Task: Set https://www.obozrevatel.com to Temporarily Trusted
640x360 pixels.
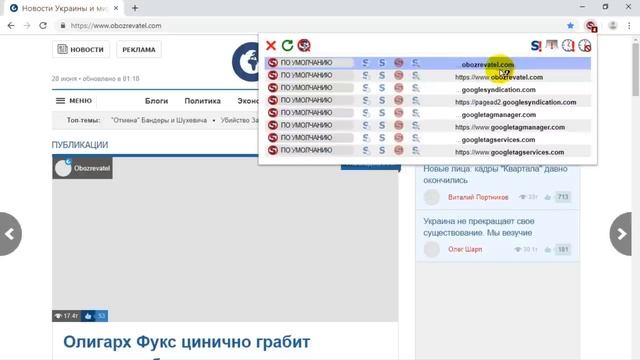Action: click(x=366, y=76)
